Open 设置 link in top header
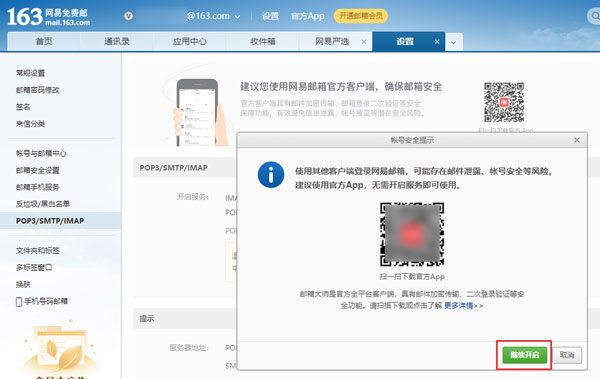This screenshot has height=379, width=600. click(270, 16)
